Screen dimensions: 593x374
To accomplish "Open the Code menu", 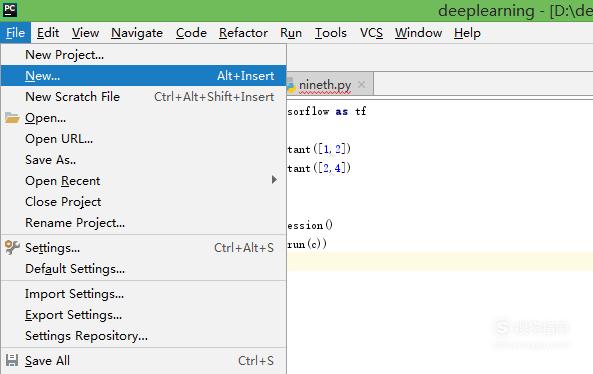I will click(x=191, y=33).
